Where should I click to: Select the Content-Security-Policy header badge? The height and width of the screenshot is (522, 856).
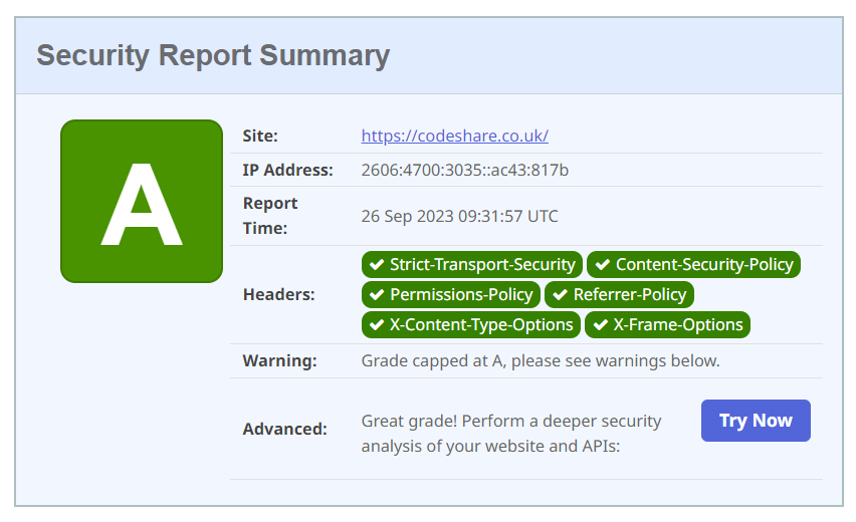click(694, 265)
